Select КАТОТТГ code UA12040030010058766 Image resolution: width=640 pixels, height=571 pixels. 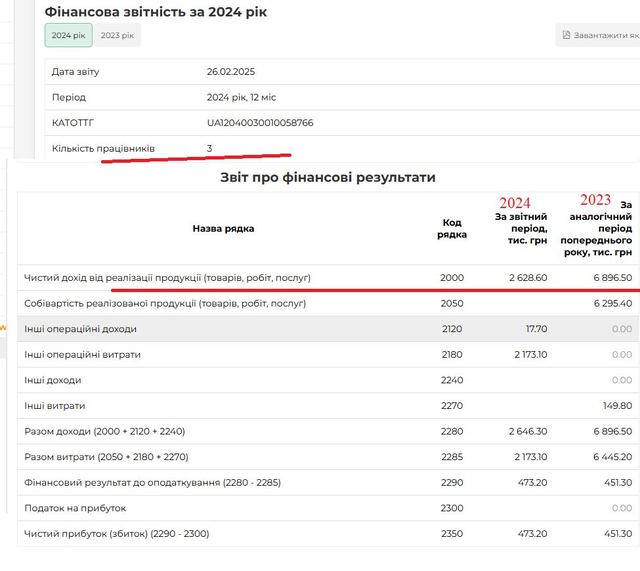click(x=260, y=123)
